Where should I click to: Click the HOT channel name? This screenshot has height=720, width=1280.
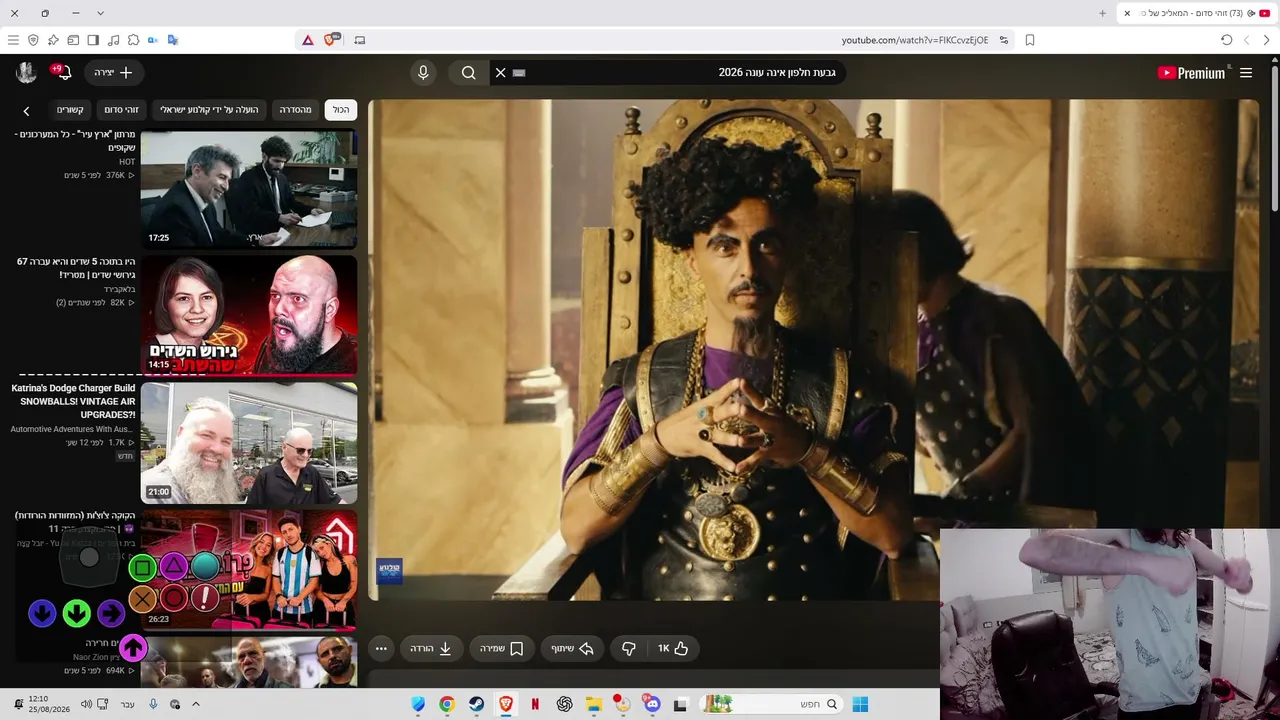coord(127,162)
